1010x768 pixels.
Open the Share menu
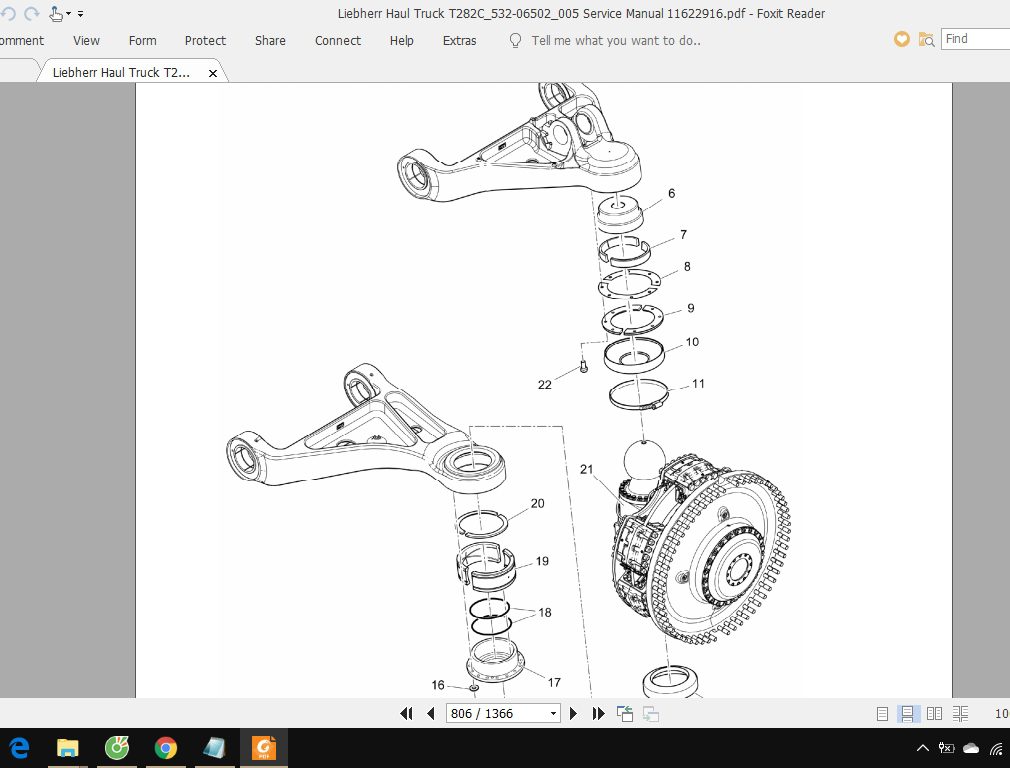(x=270, y=41)
